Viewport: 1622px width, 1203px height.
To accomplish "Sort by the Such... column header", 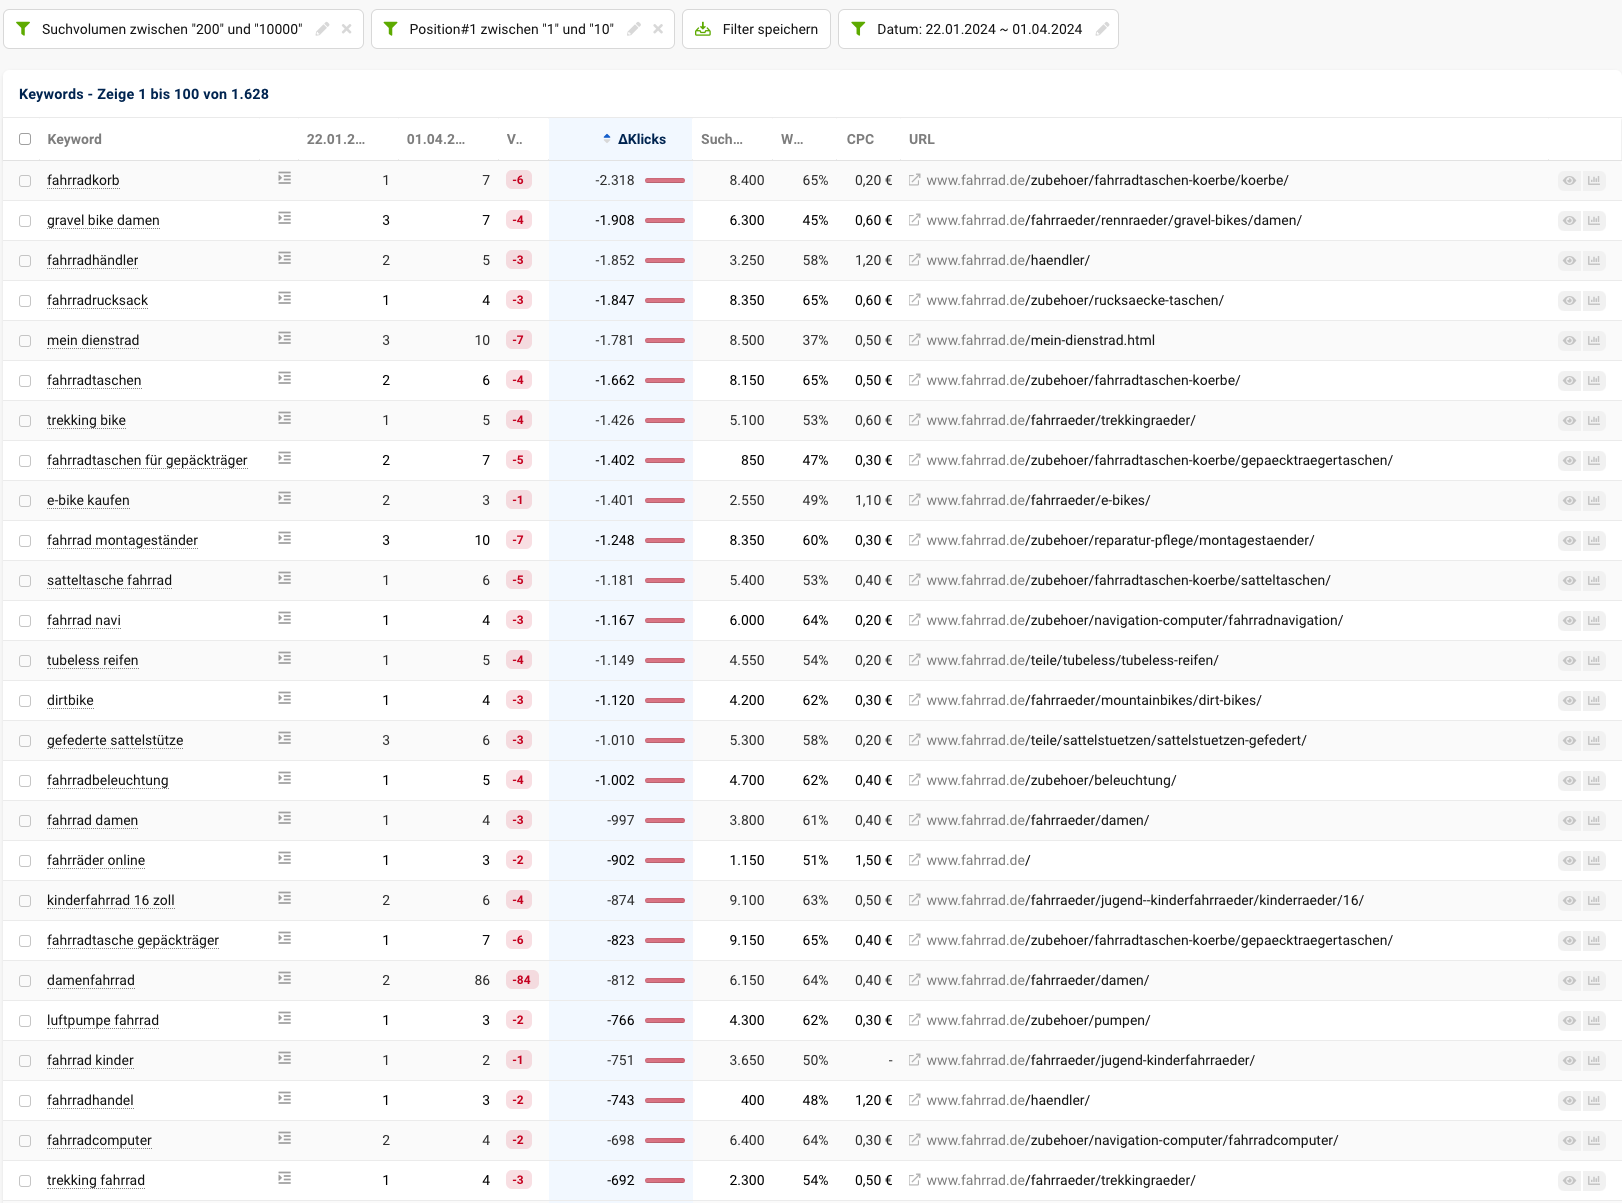I will (721, 139).
